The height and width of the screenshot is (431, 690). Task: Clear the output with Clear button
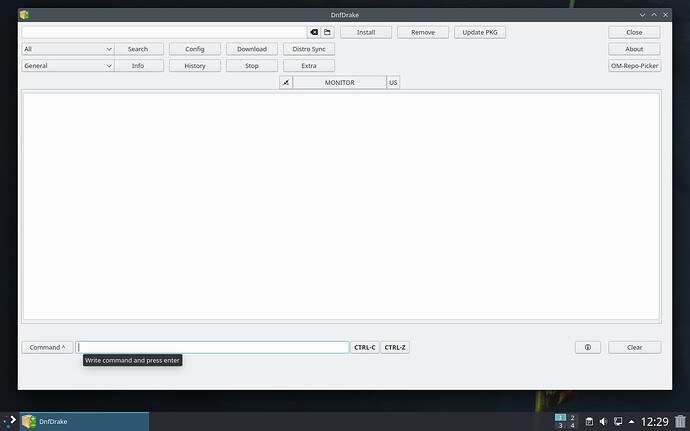tap(634, 347)
